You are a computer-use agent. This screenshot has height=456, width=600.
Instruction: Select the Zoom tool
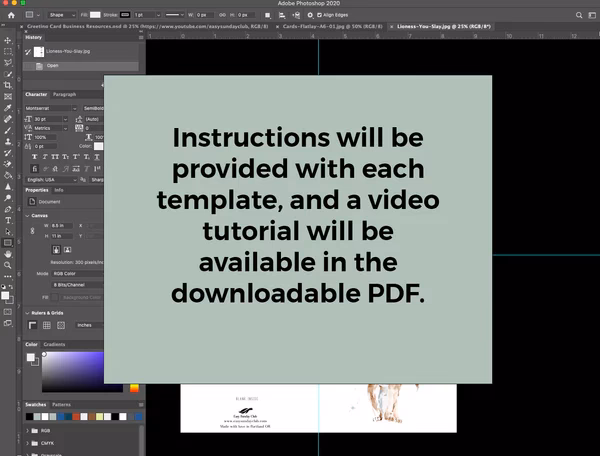click(8, 265)
